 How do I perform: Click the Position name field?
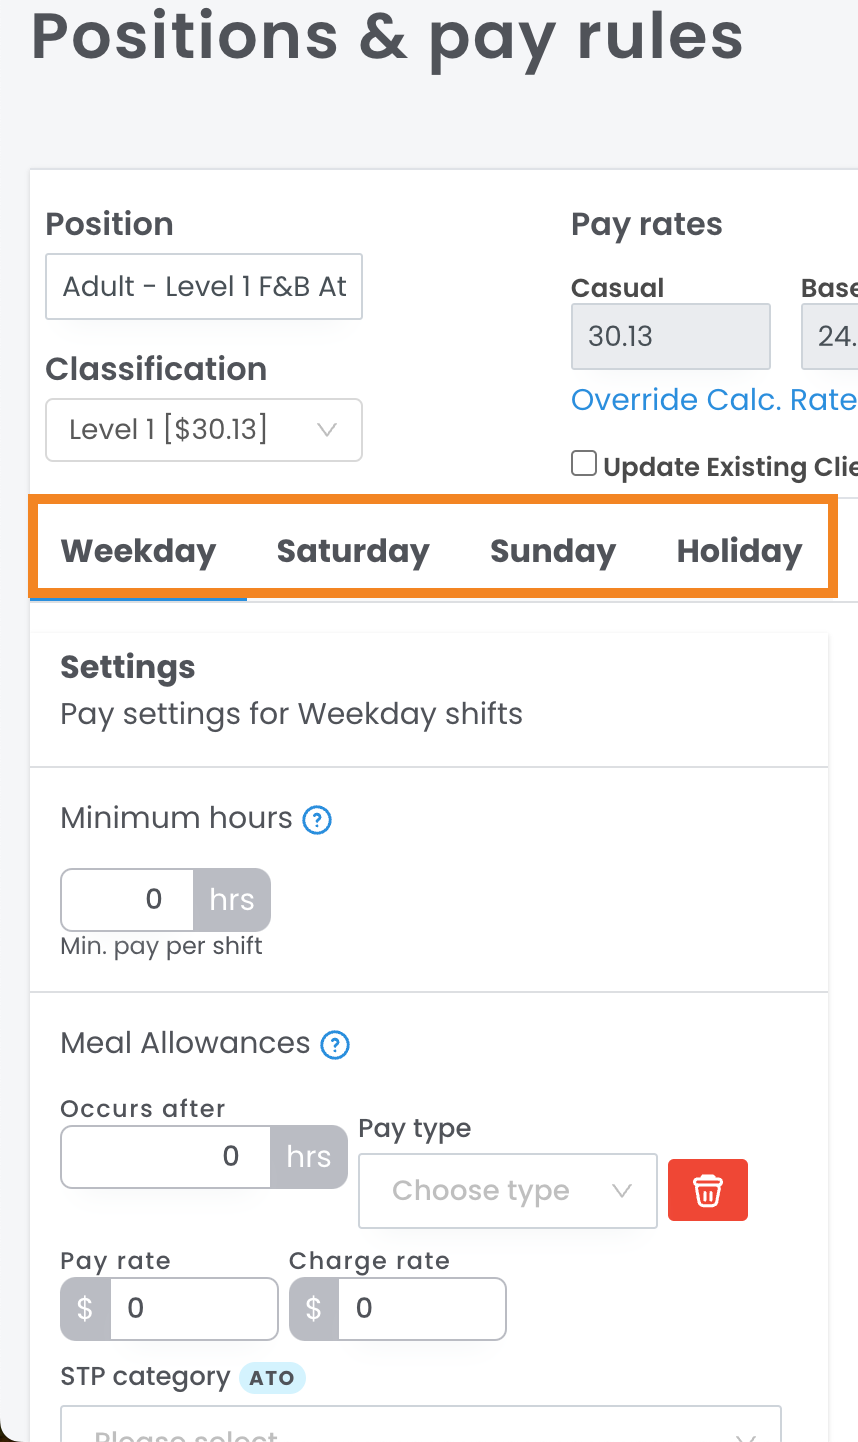tap(204, 287)
